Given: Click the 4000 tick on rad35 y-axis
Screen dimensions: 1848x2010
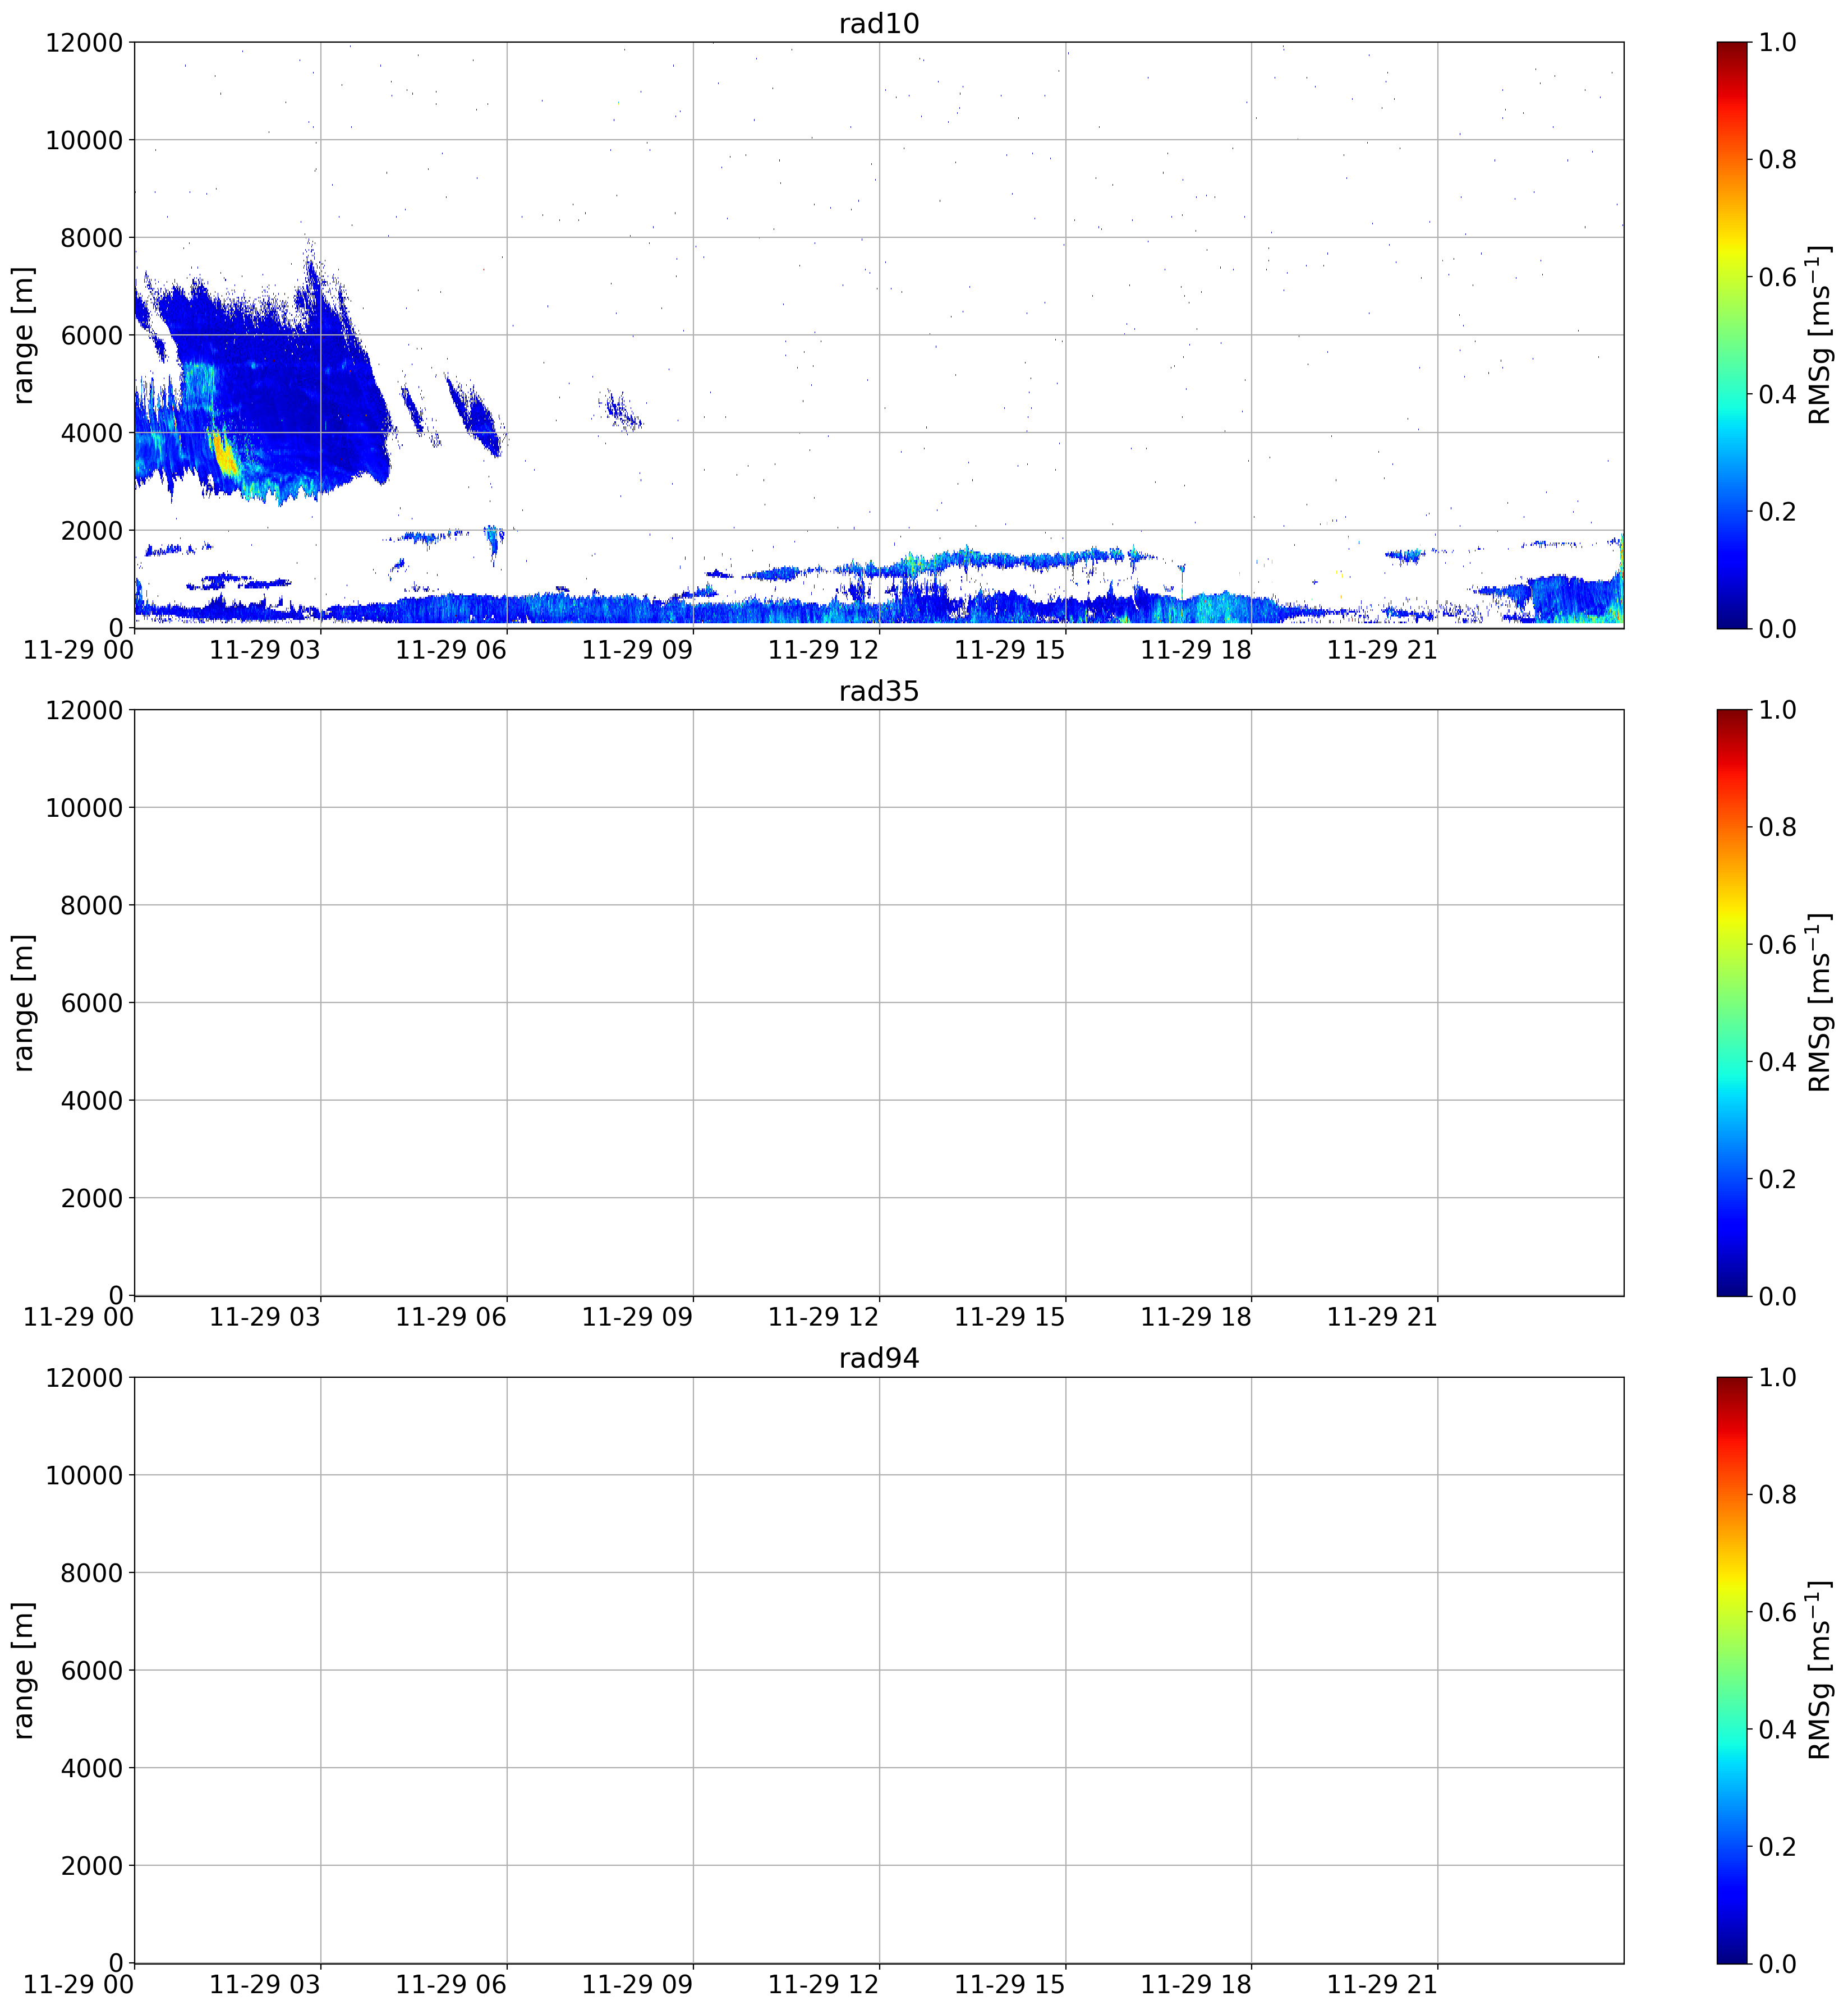Looking at the screenshot, I should (x=92, y=1101).
